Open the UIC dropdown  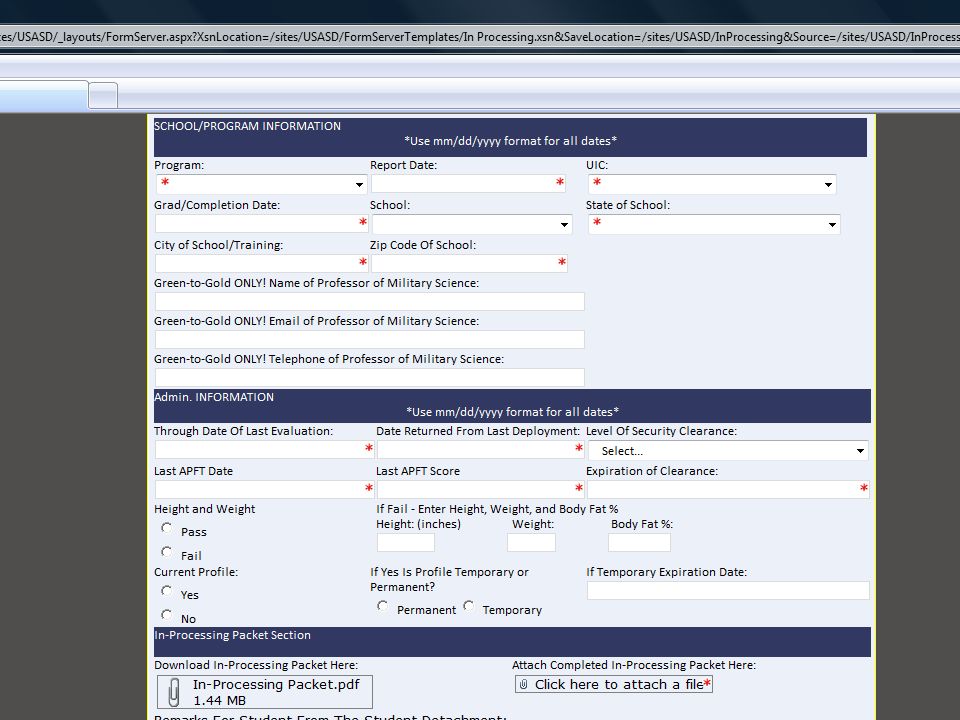coord(712,184)
